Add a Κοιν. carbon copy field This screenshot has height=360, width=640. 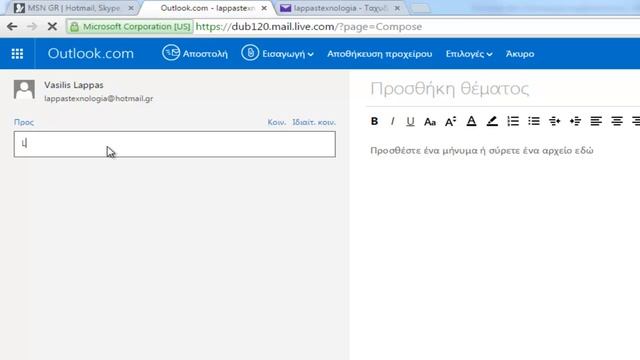pyautogui.click(x=277, y=122)
